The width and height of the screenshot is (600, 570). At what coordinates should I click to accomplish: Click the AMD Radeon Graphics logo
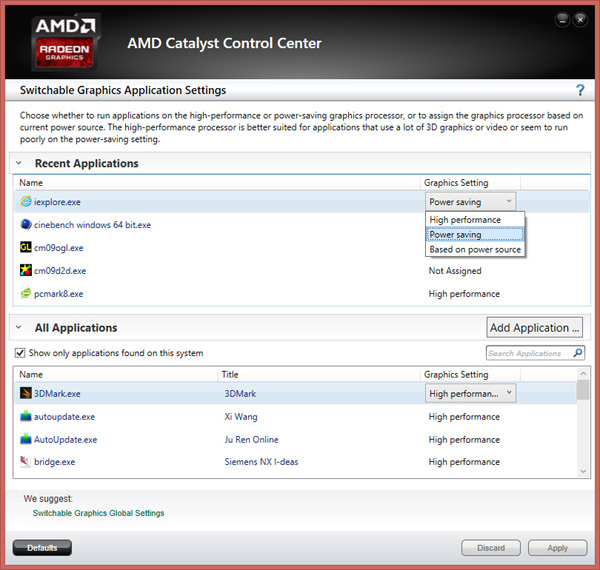pos(65,42)
